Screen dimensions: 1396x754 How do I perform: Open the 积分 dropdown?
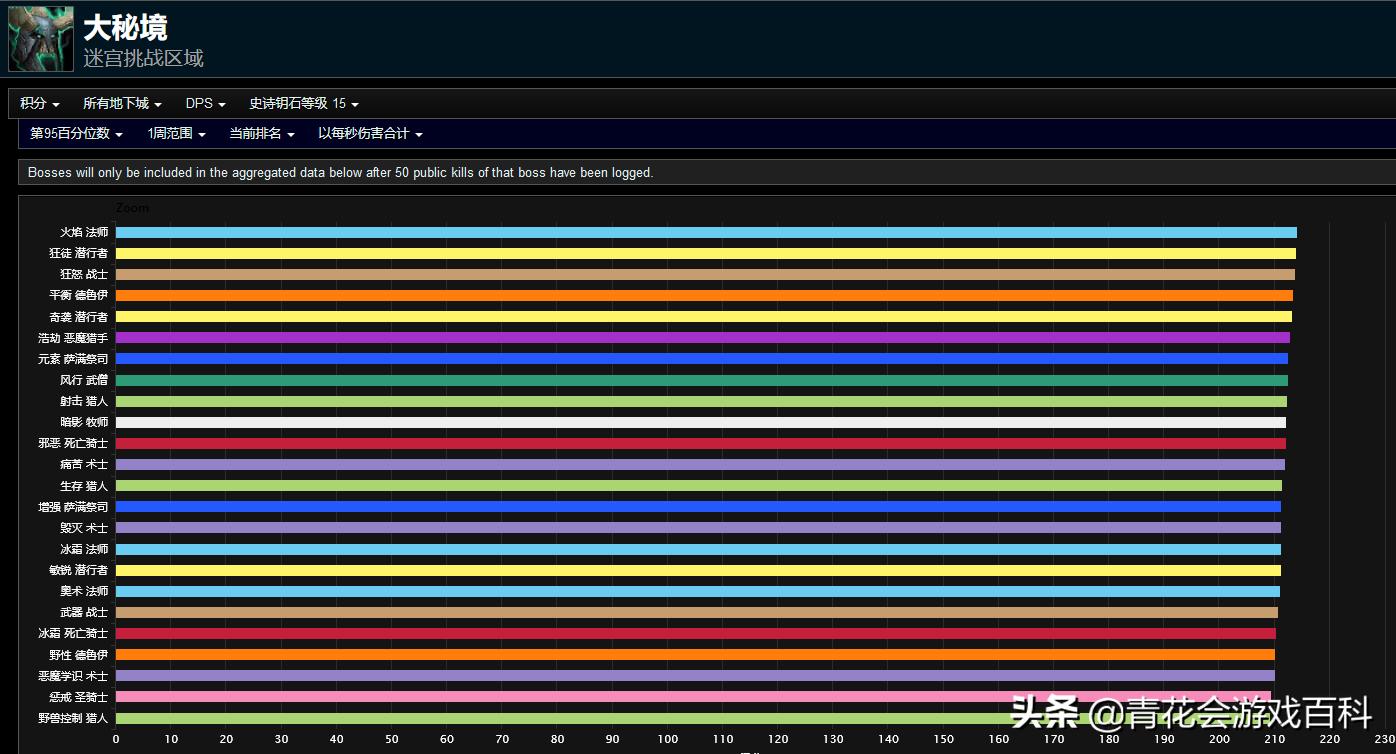[40, 103]
